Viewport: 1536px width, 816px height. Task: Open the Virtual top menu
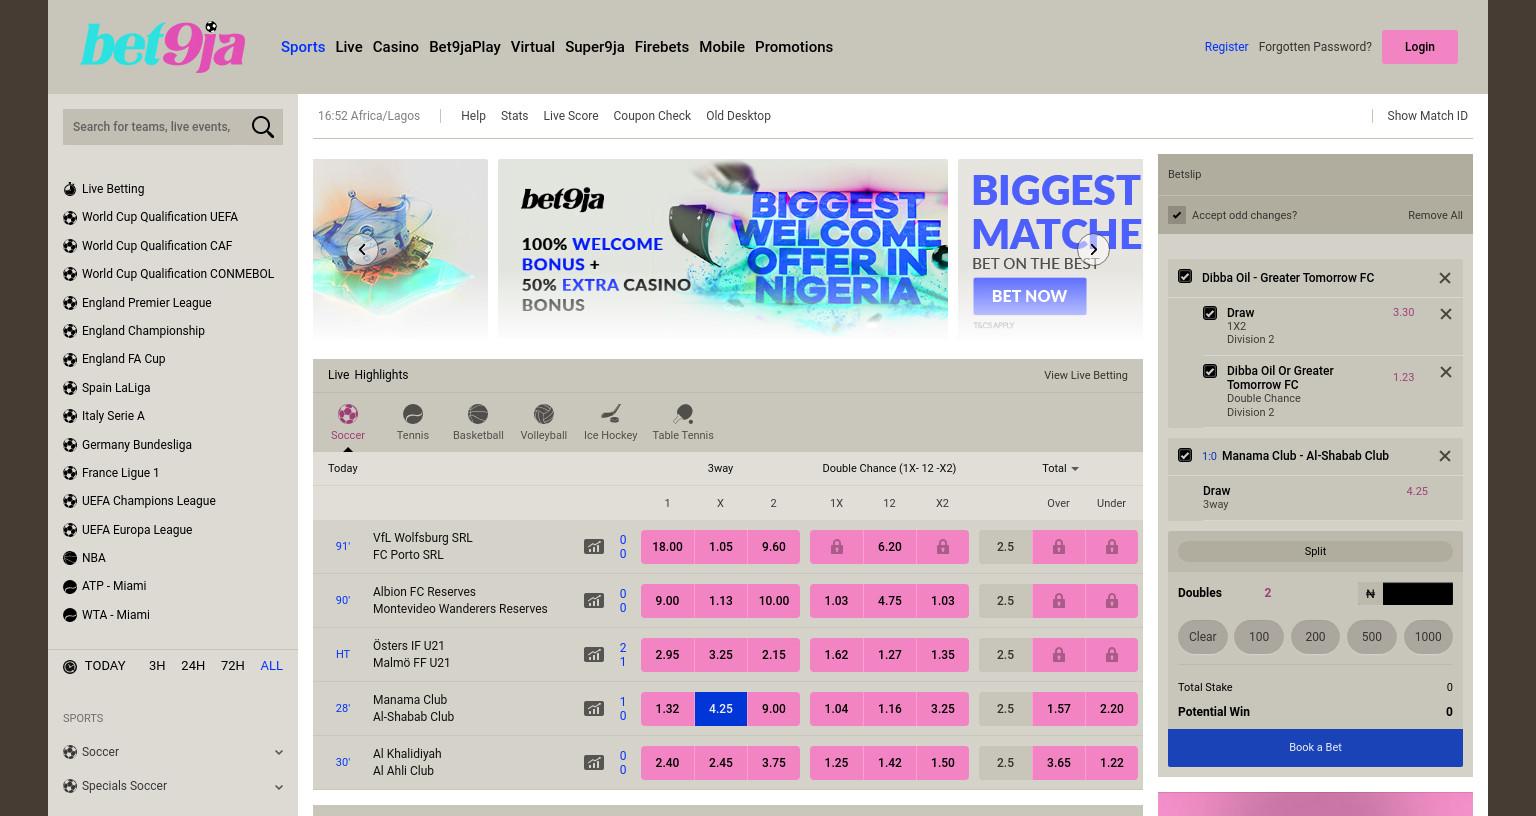(x=532, y=47)
